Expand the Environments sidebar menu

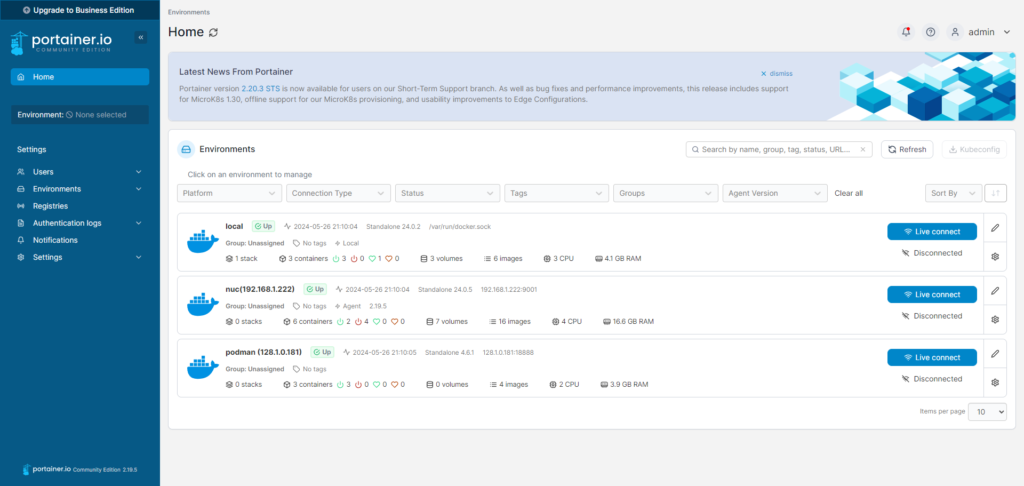point(80,189)
